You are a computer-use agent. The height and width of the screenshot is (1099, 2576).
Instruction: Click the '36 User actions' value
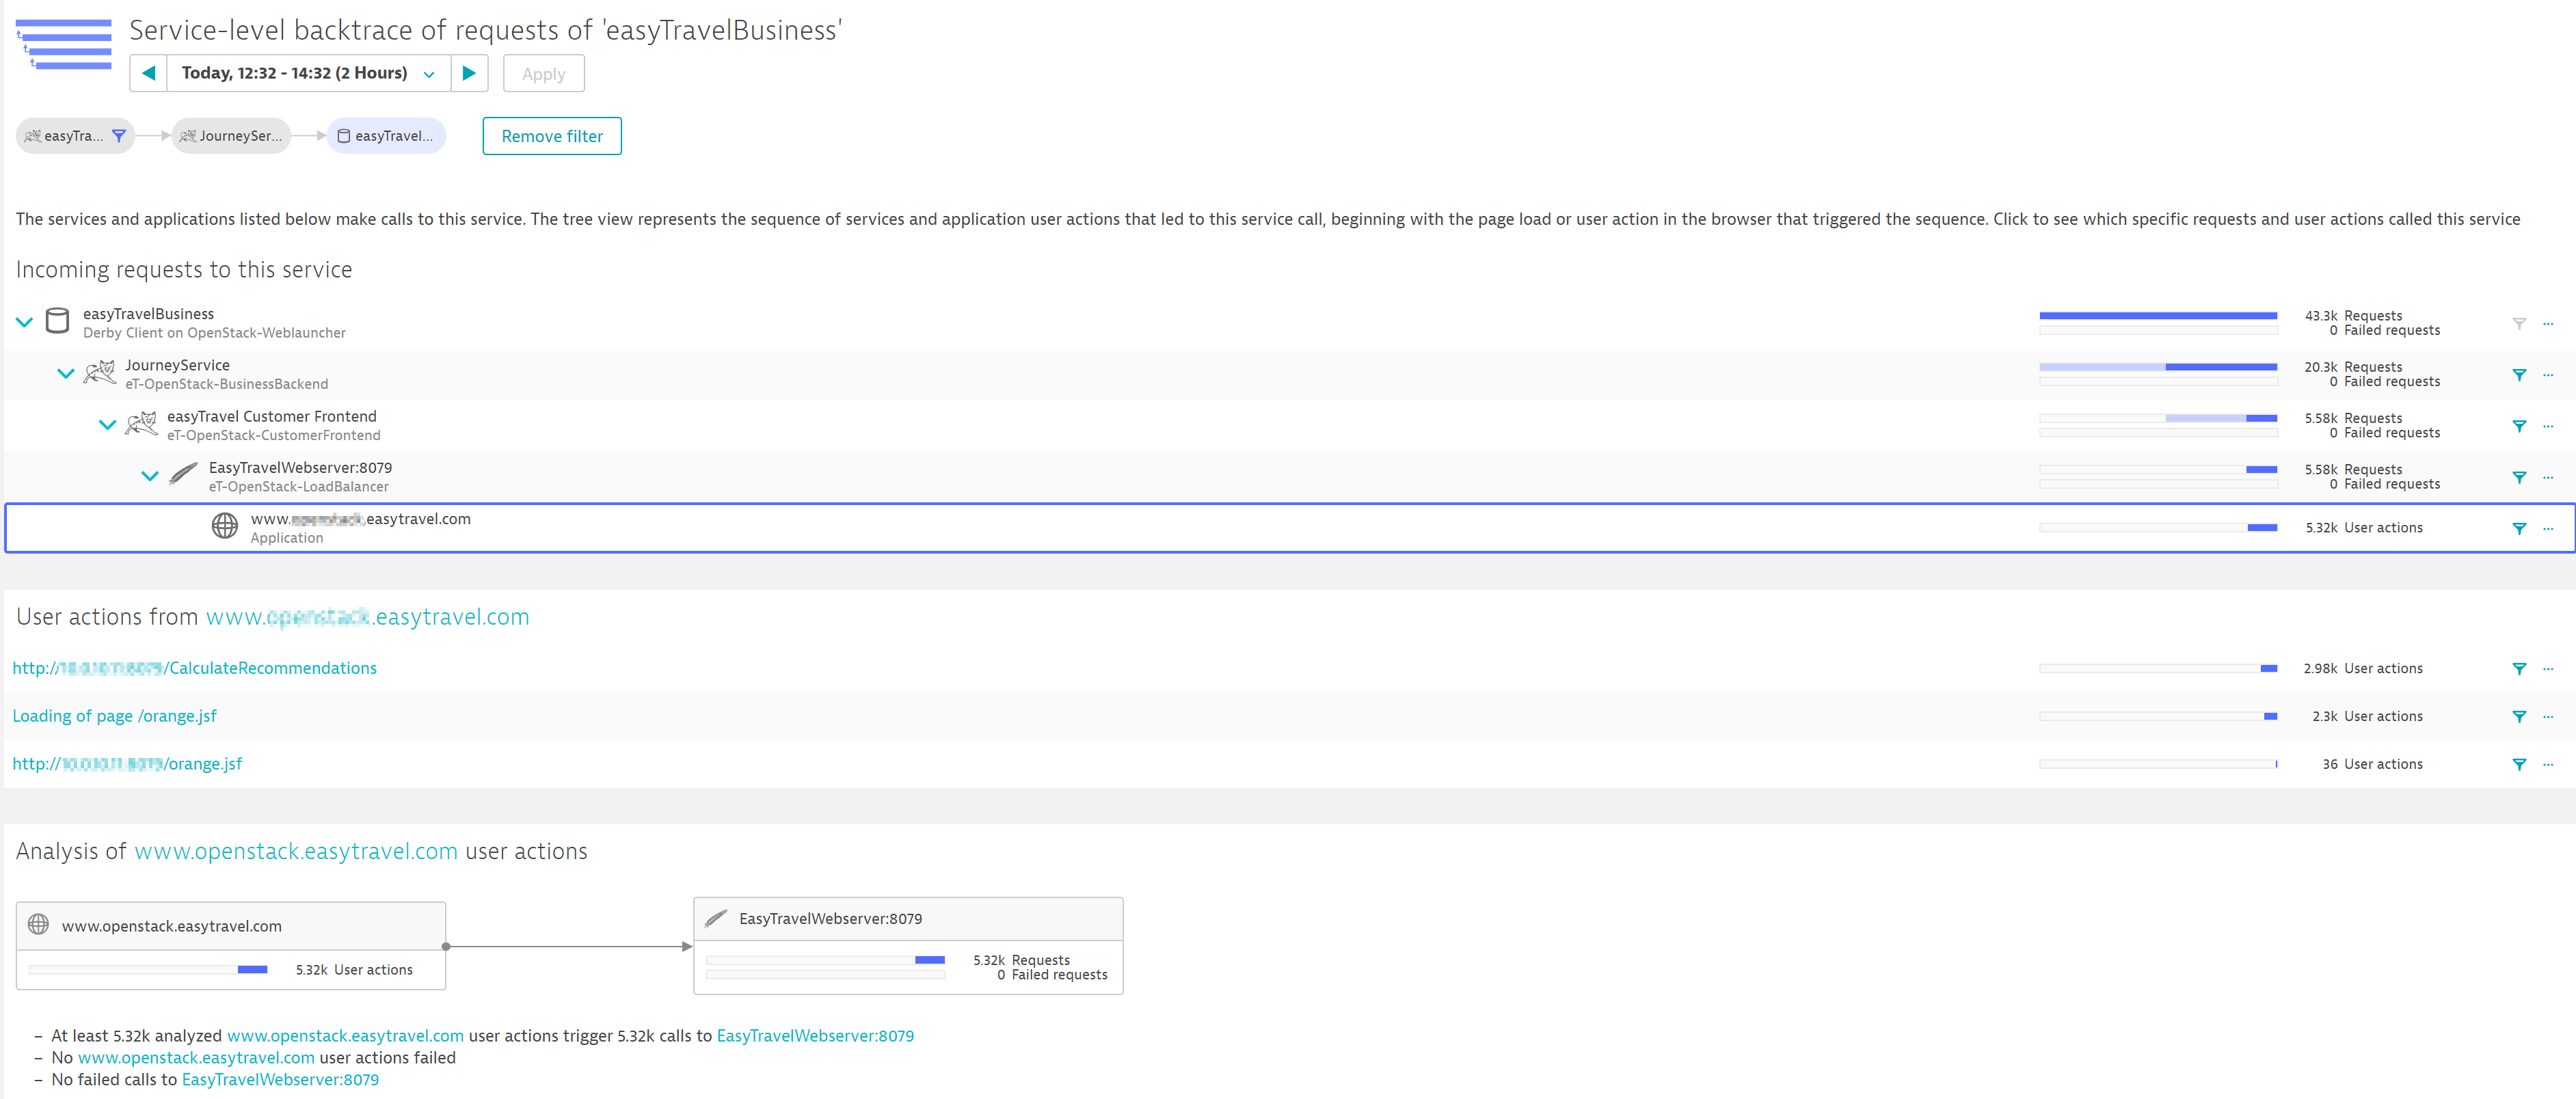coord(2372,764)
